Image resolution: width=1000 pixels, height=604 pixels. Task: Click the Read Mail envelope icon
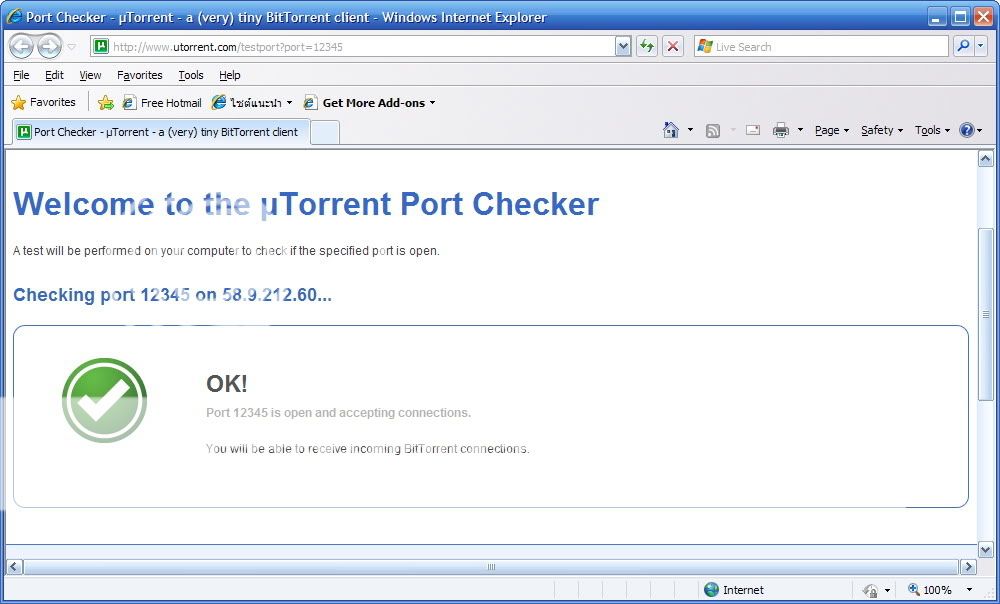(753, 130)
